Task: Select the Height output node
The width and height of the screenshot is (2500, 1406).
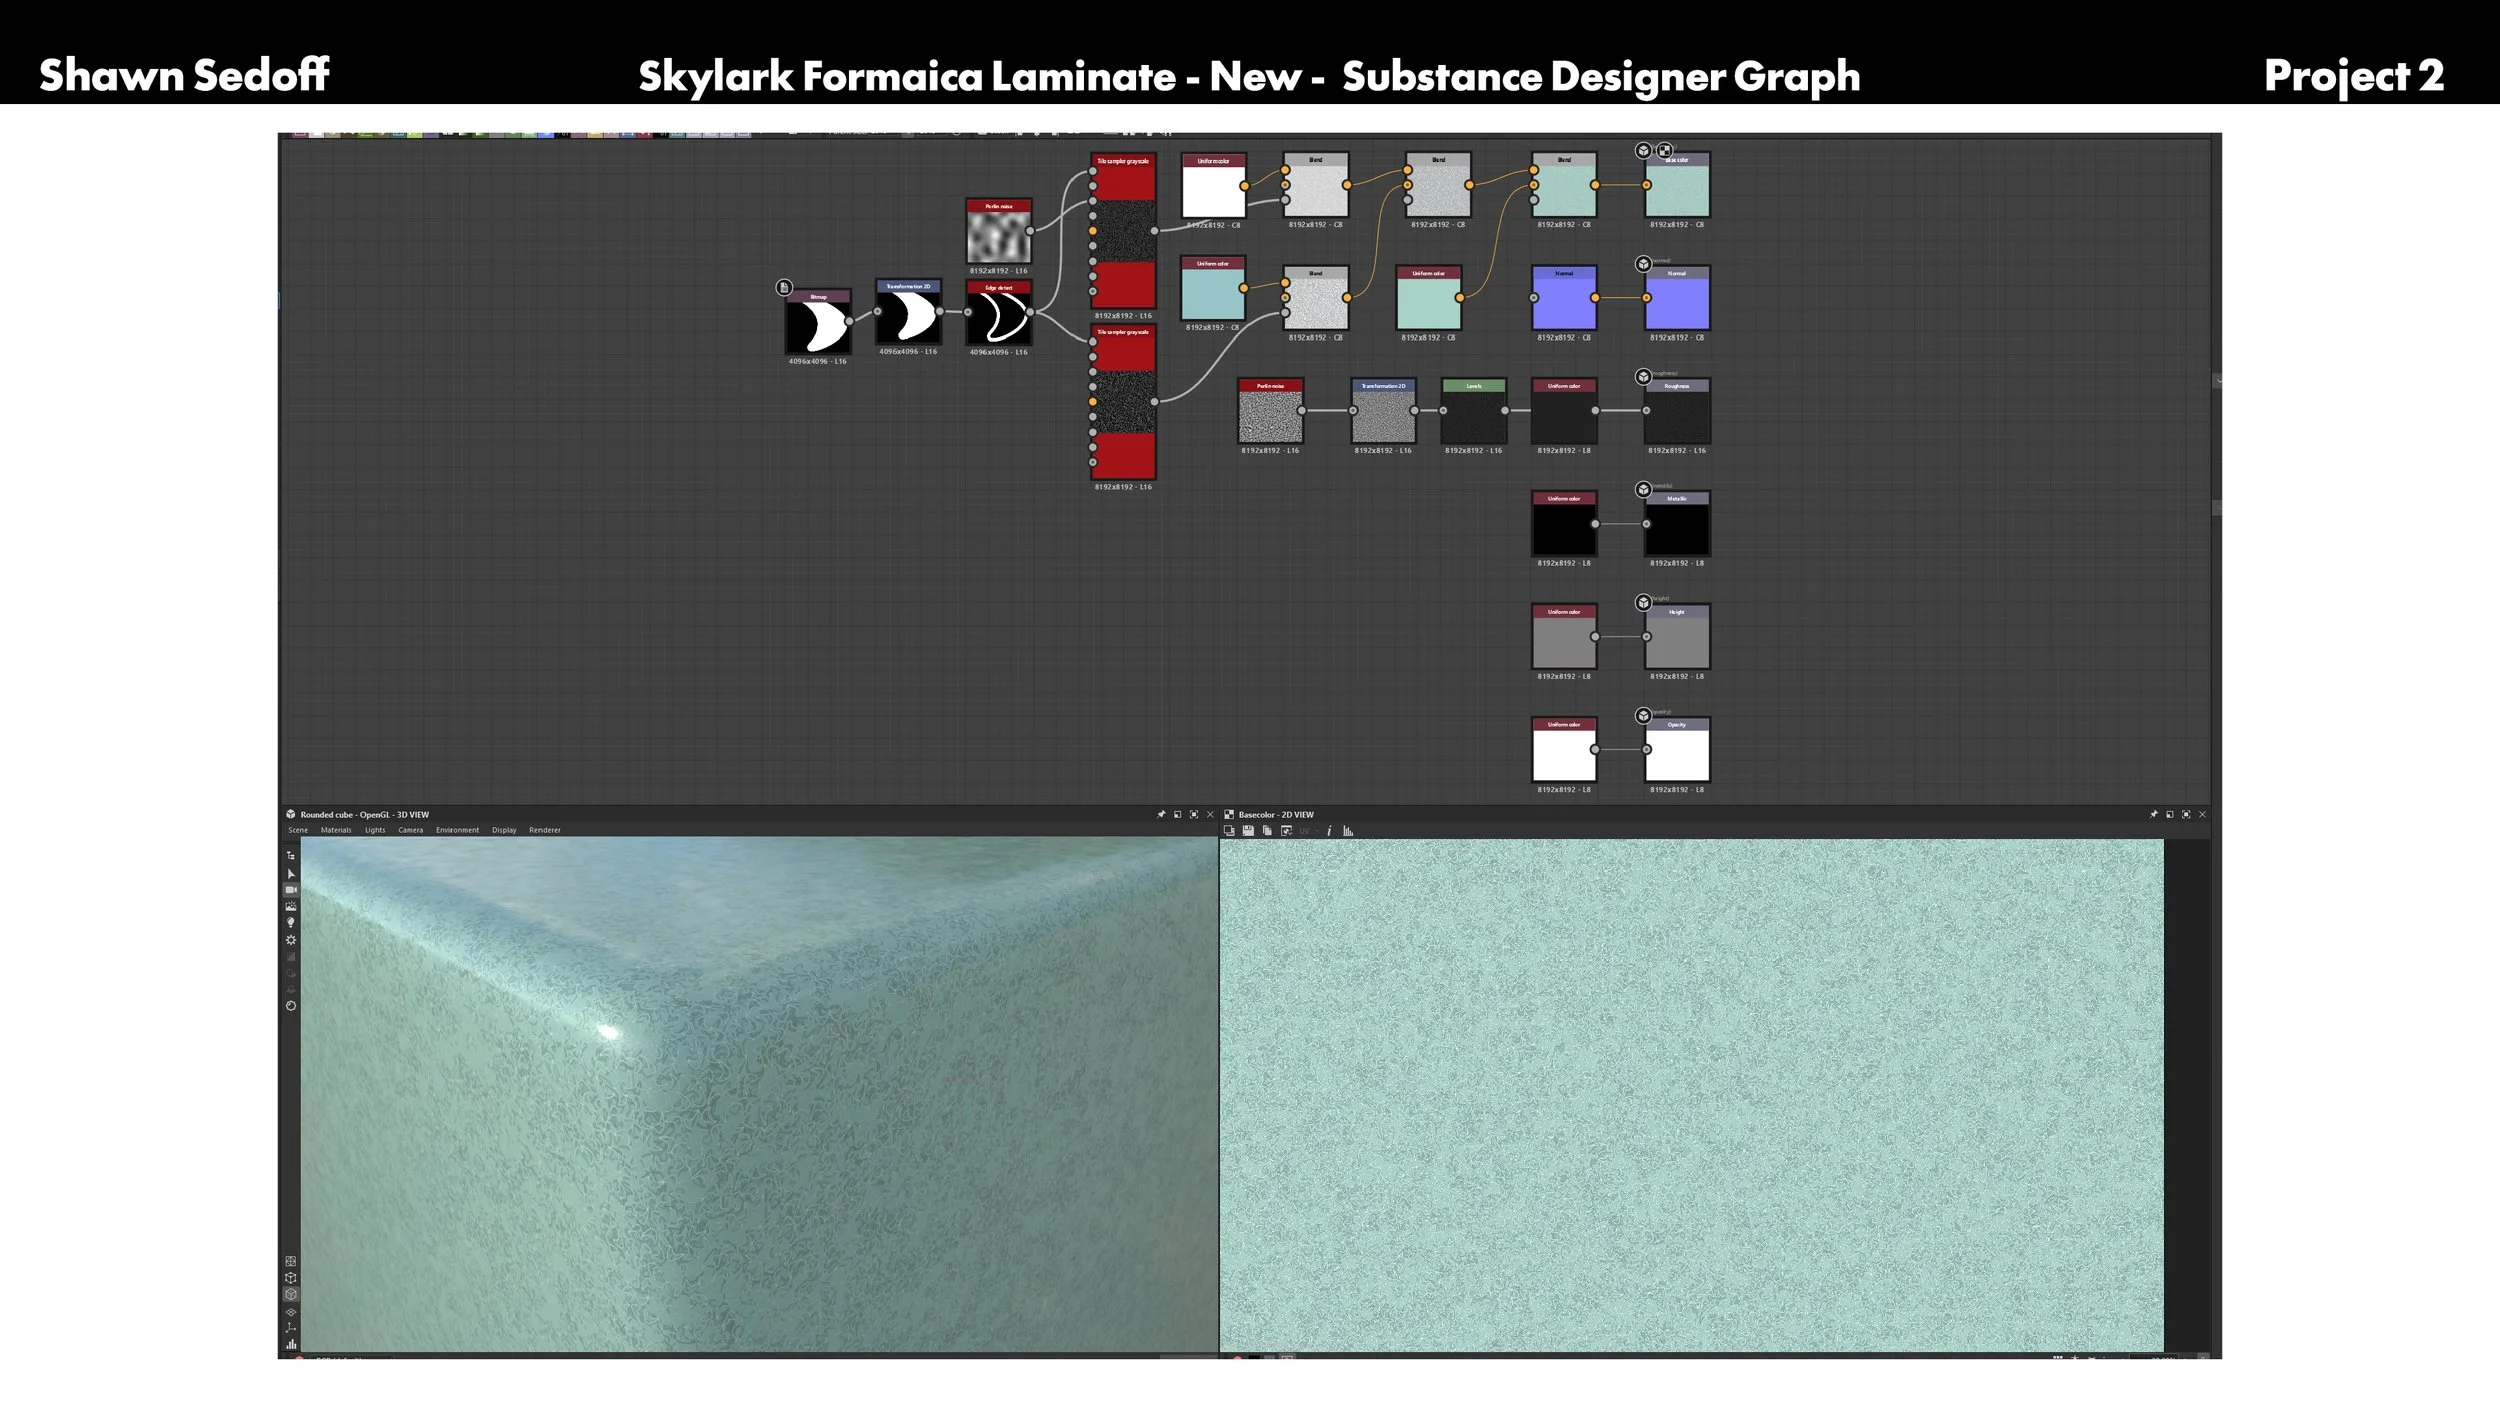Action: coord(1677,637)
